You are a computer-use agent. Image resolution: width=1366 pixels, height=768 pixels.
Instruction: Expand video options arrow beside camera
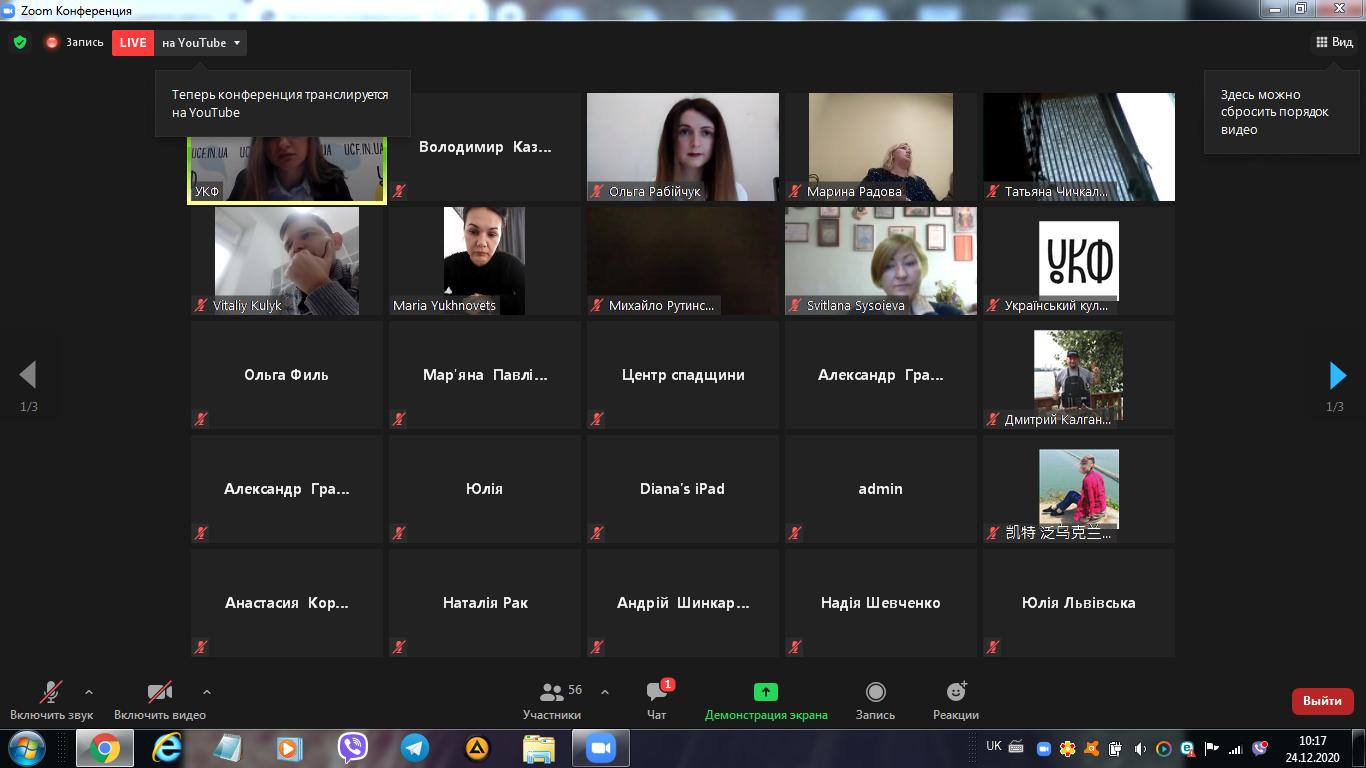tap(207, 692)
